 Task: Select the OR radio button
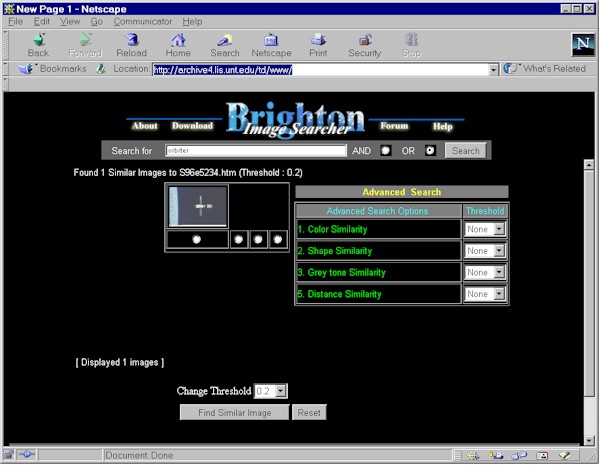pos(430,150)
